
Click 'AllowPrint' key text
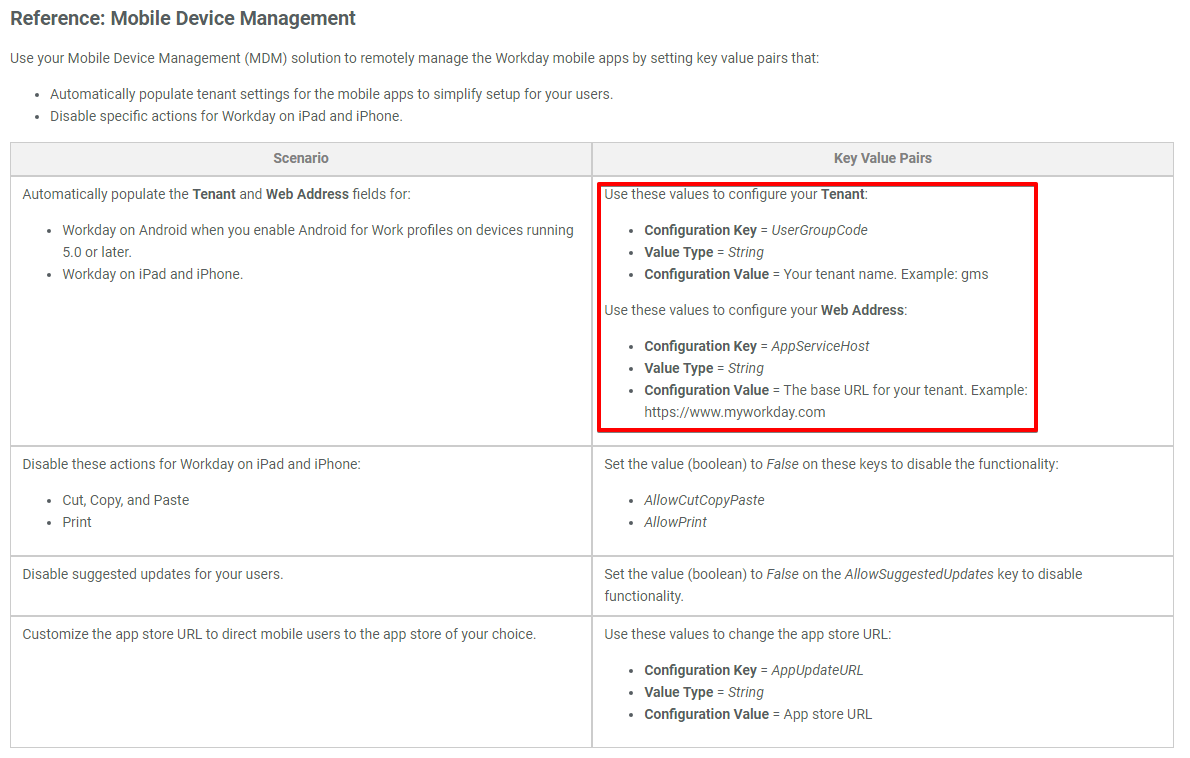[675, 523]
